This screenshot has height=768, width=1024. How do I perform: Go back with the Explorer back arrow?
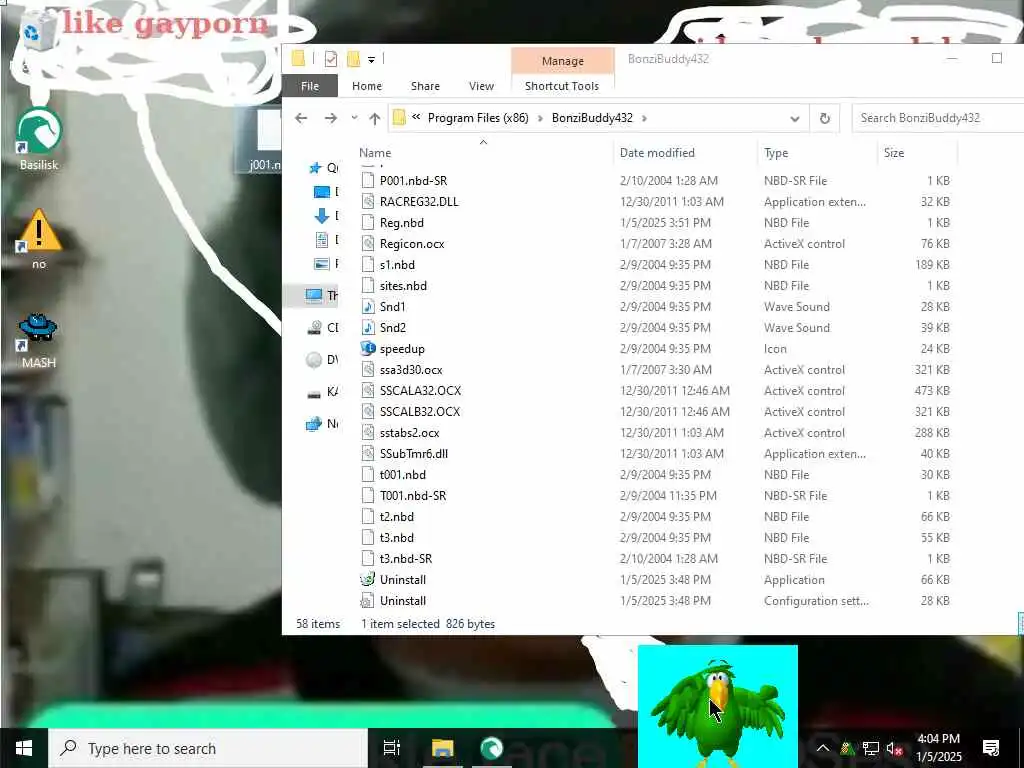301,118
